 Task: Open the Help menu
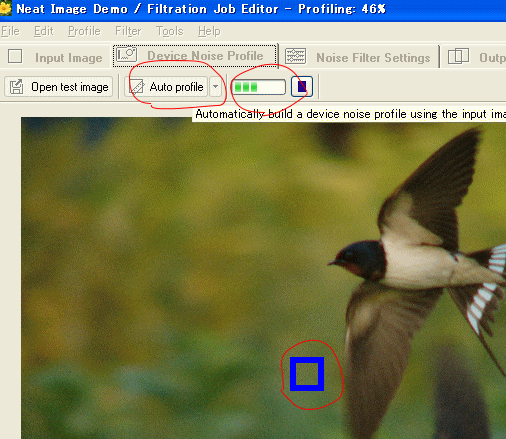click(x=209, y=31)
